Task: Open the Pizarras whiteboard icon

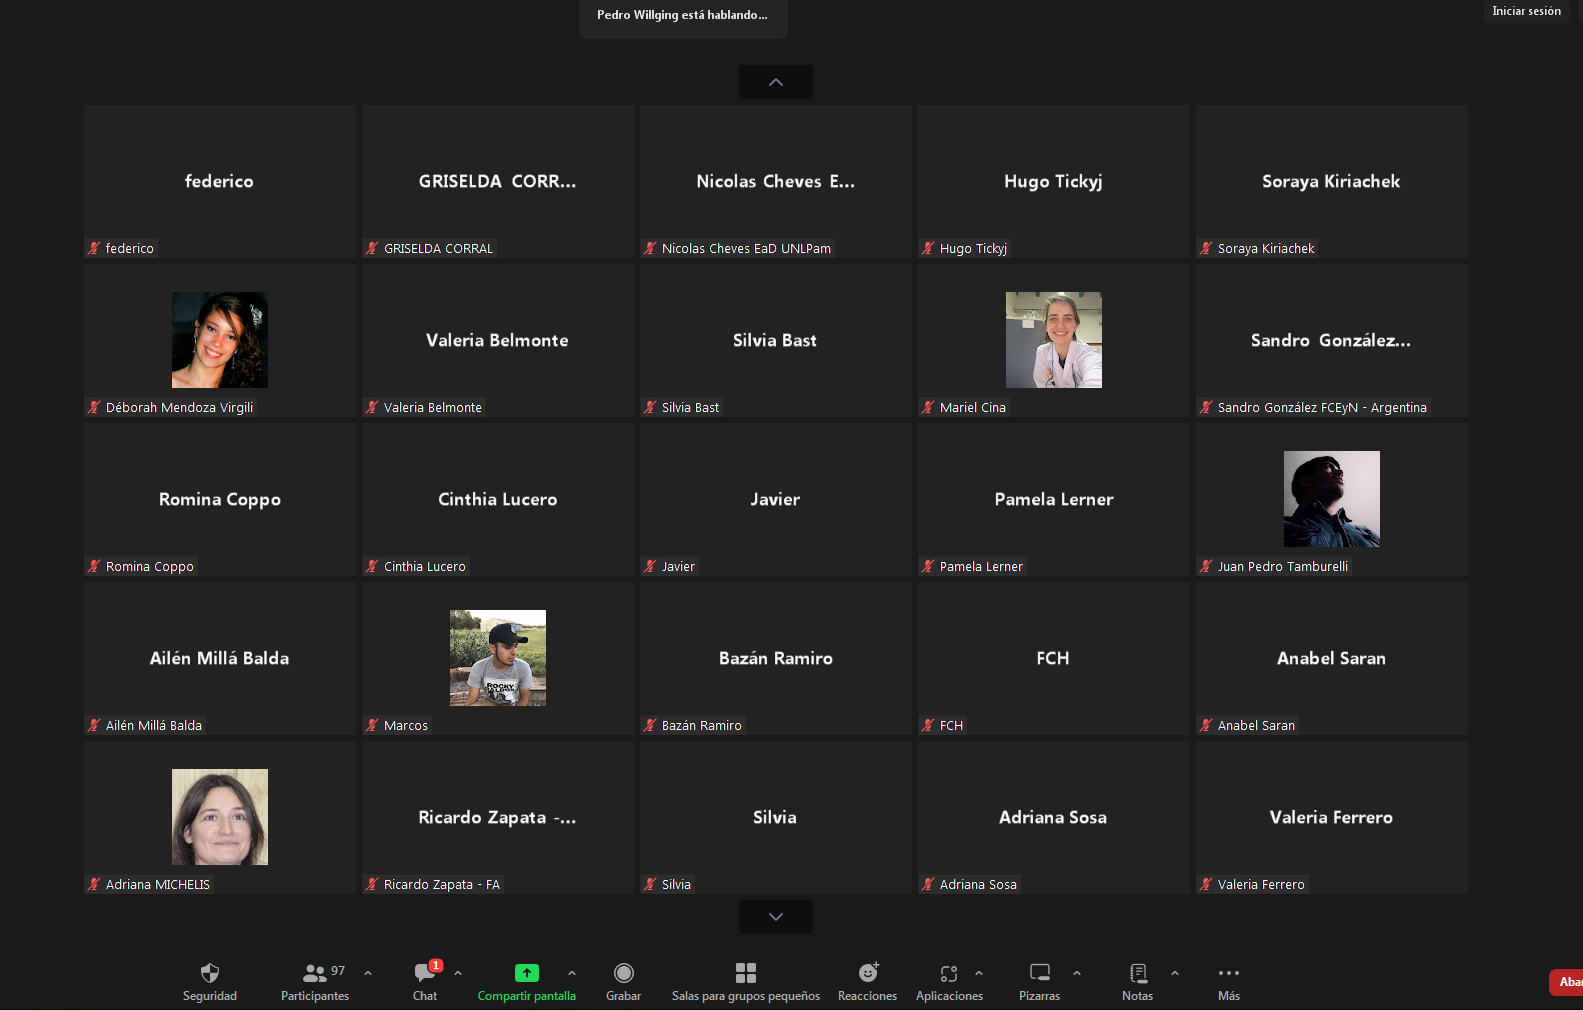Action: click(x=1040, y=973)
